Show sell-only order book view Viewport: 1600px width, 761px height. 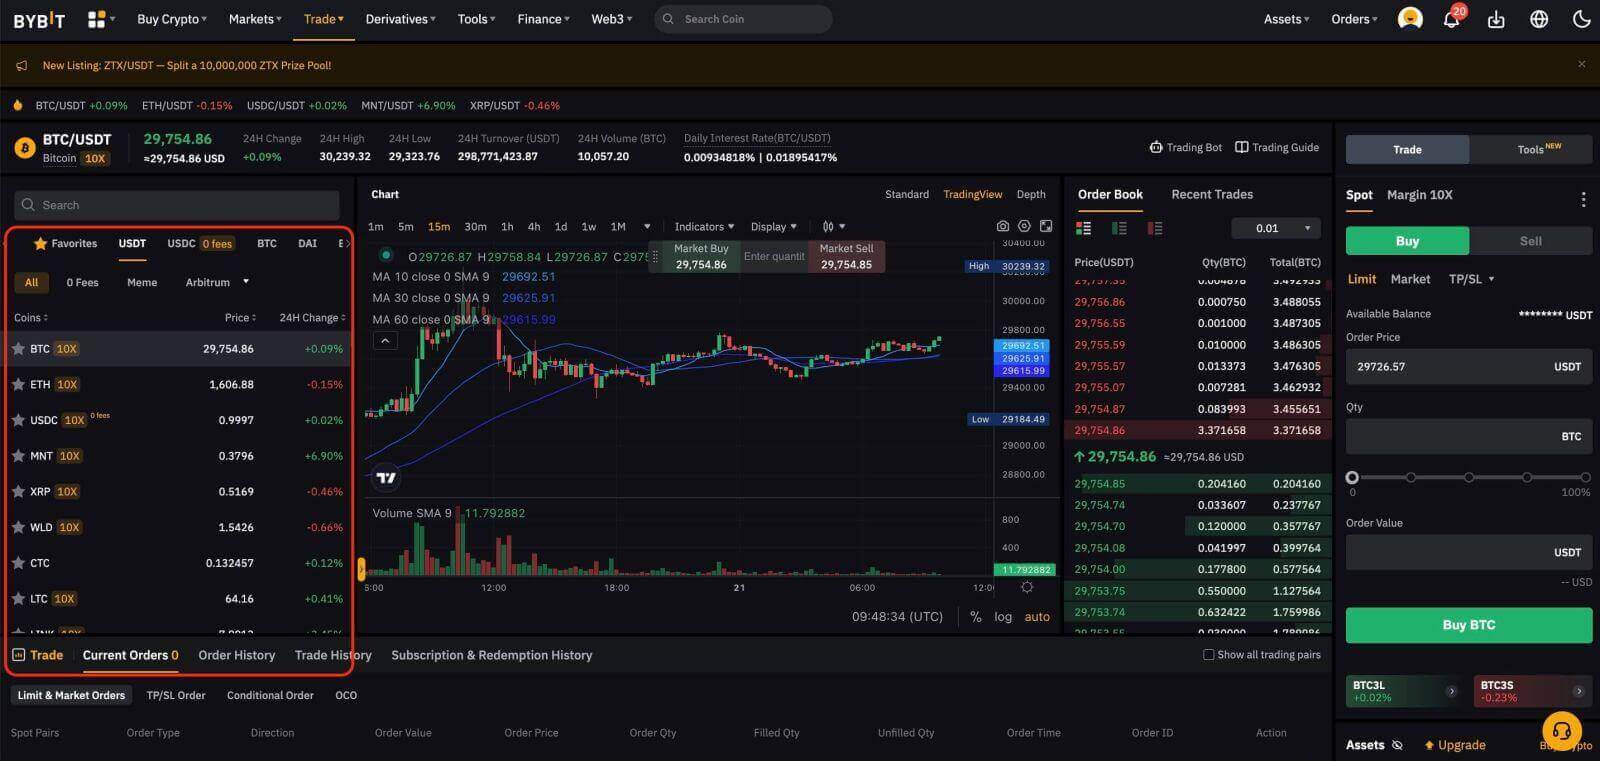coord(1155,228)
